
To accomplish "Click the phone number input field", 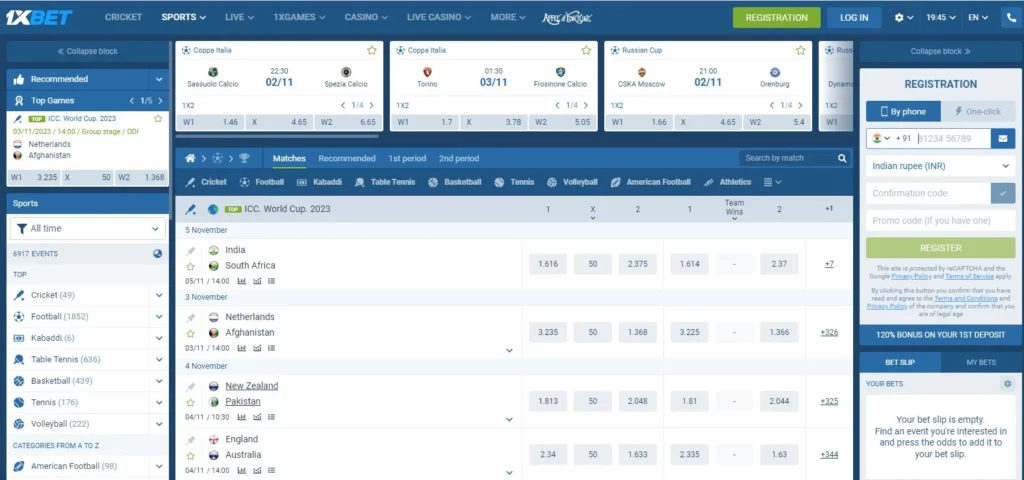I will pyautogui.click(x=953, y=138).
